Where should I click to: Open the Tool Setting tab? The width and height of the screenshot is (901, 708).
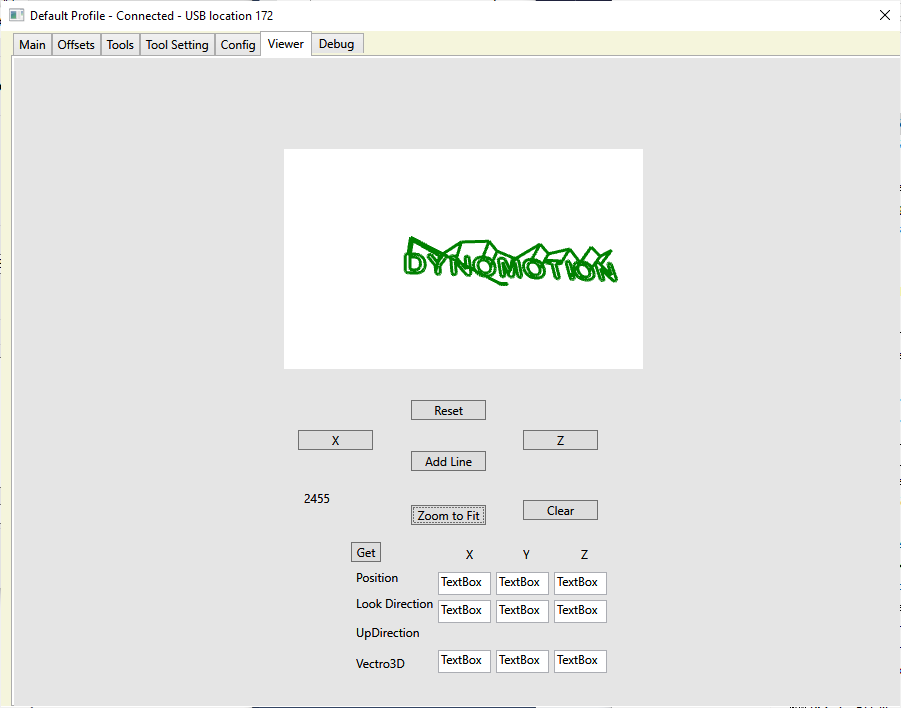[x=177, y=45]
